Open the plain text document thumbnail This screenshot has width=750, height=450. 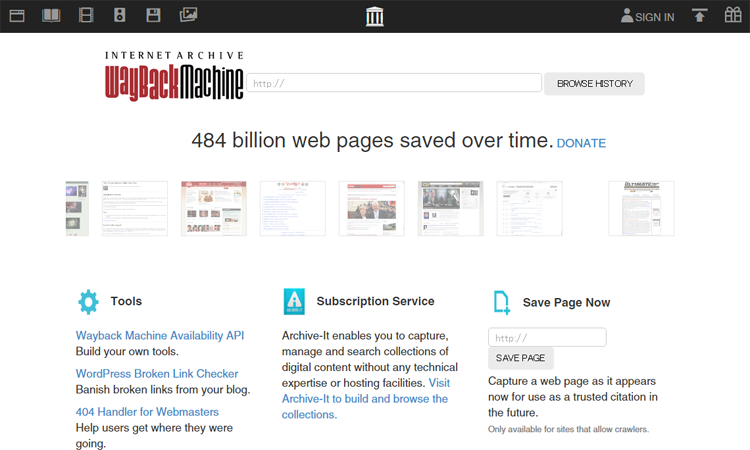tap(135, 209)
